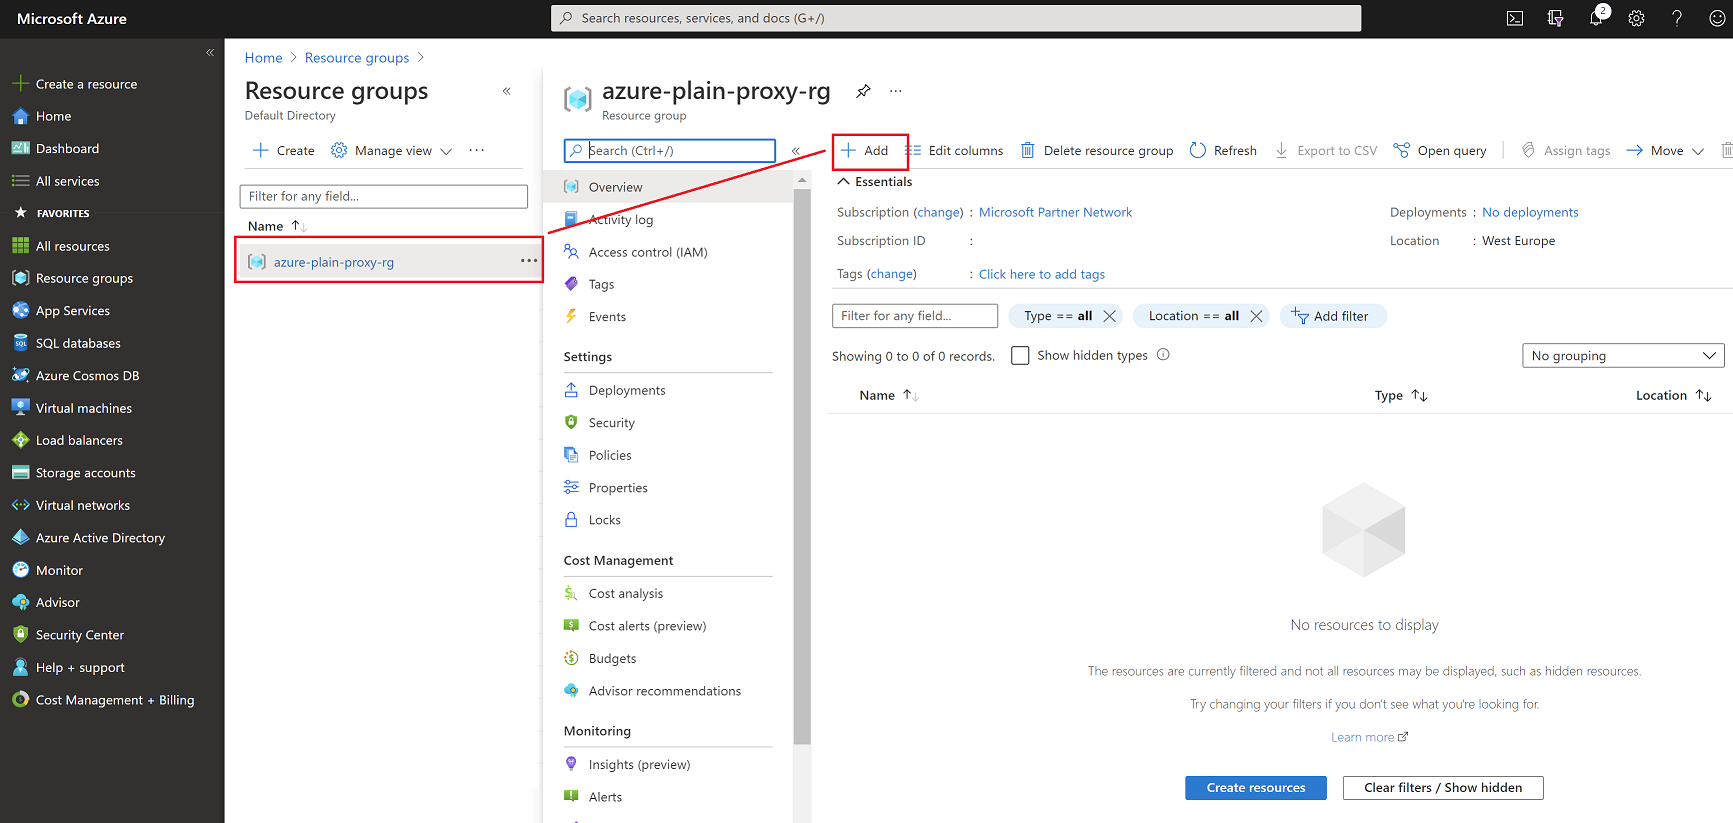Remove the Location == all filter

pyautogui.click(x=1256, y=316)
